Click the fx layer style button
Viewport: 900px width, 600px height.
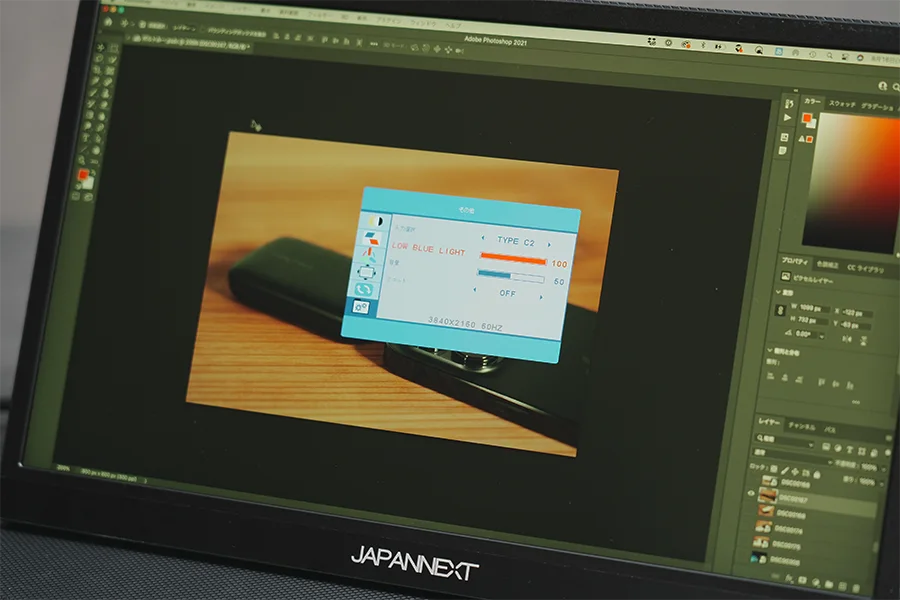point(790,578)
